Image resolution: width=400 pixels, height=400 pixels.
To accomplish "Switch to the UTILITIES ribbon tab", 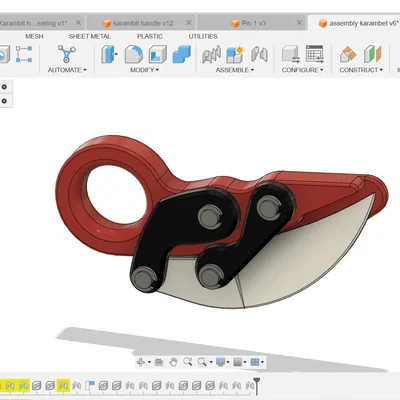I will tap(203, 36).
